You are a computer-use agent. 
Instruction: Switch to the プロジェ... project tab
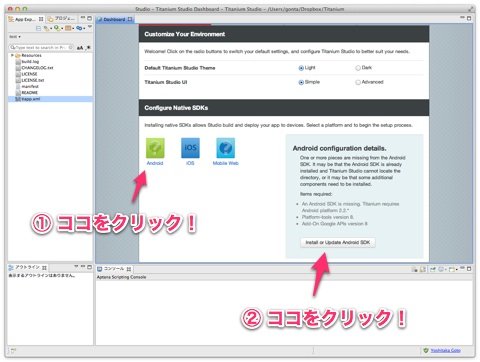[62, 19]
